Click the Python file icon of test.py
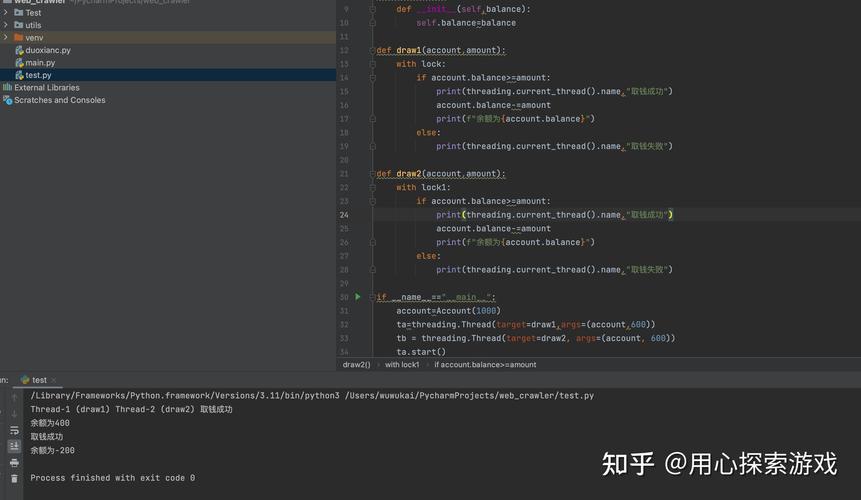 pyautogui.click(x=19, y=75)
